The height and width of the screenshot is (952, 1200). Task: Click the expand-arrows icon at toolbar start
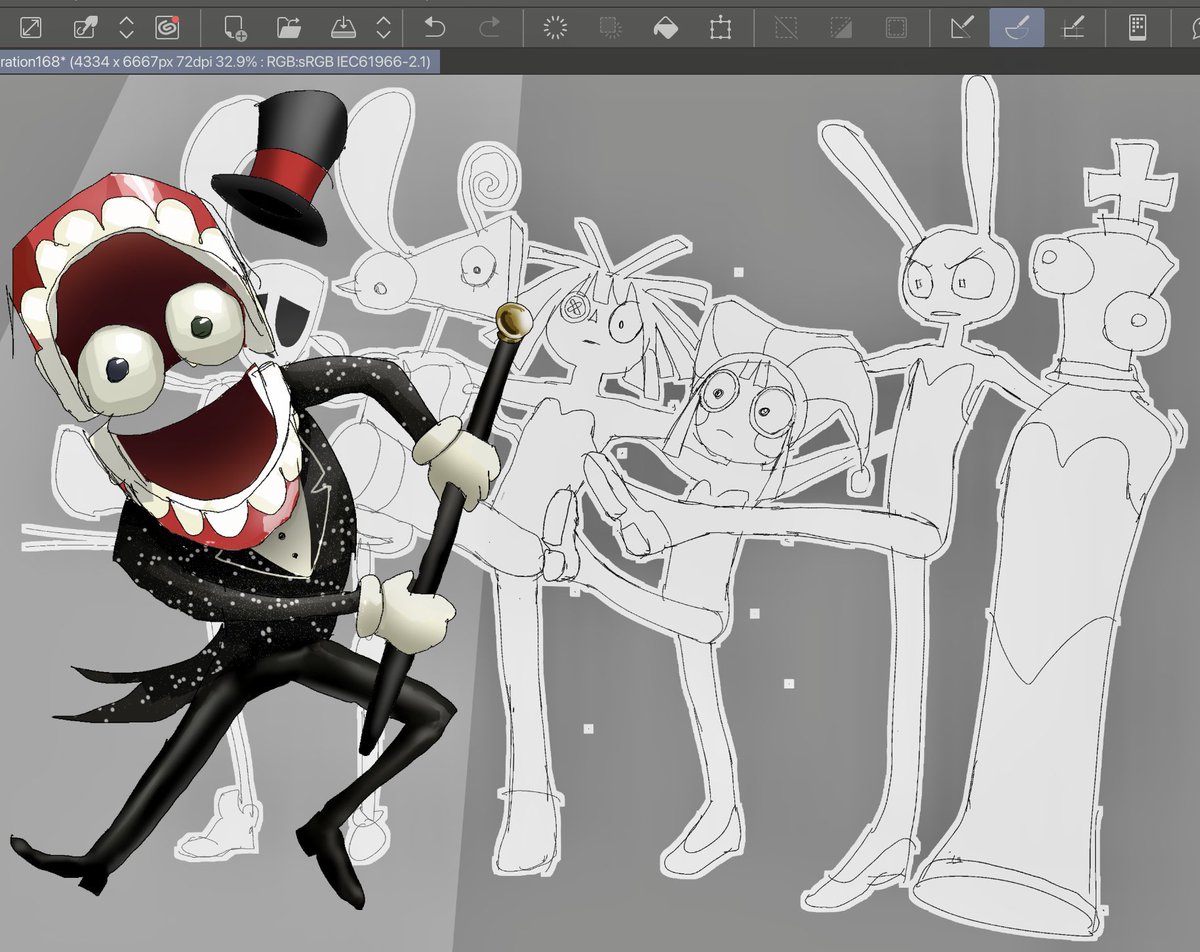click(x=31, y=27)
